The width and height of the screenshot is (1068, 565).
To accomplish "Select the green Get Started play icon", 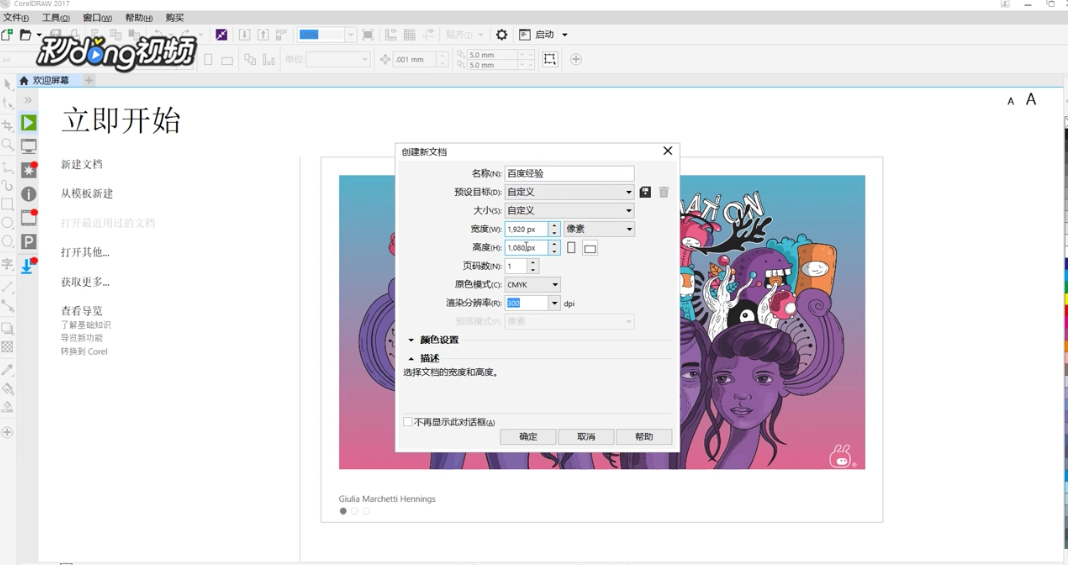I will tap(29, 123).
